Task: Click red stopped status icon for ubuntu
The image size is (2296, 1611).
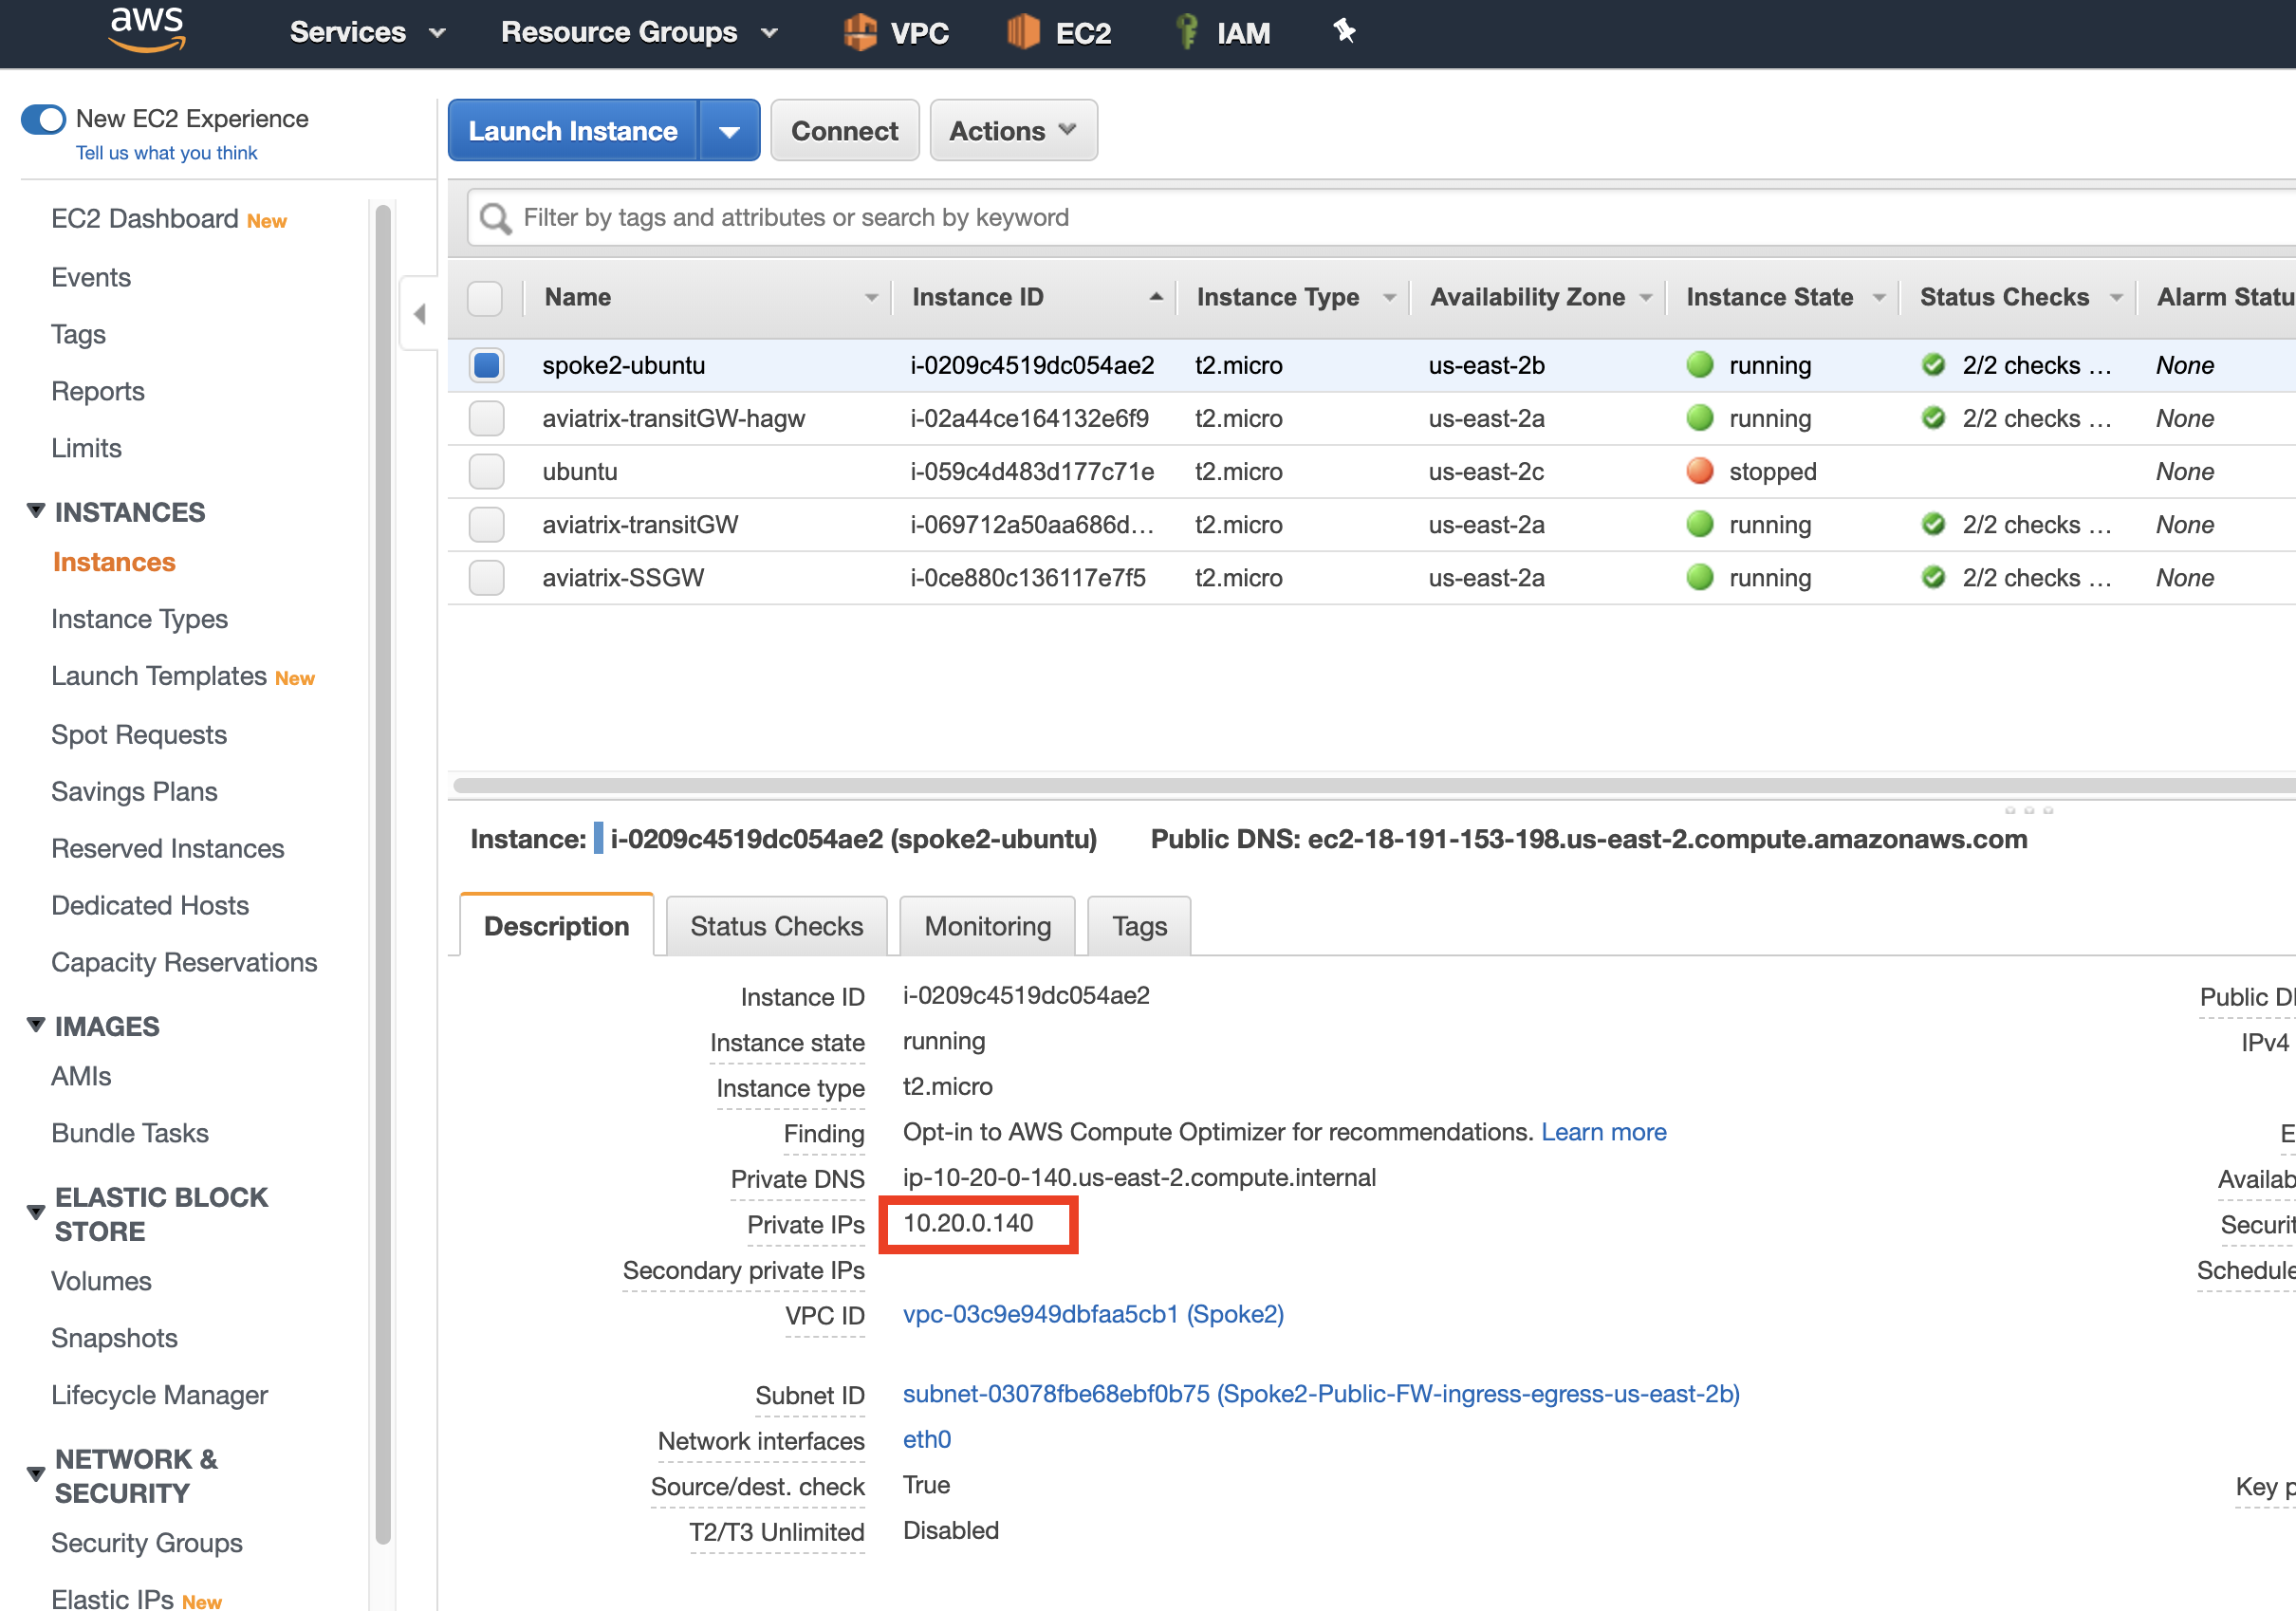Action: pos(1699,471)
